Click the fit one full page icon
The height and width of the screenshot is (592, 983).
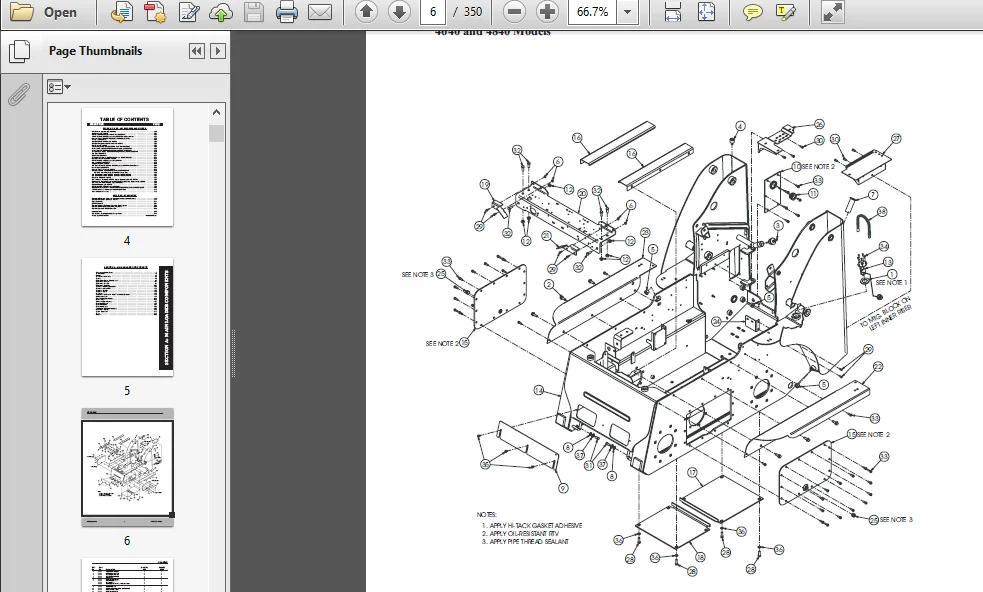tap(707, 12)
